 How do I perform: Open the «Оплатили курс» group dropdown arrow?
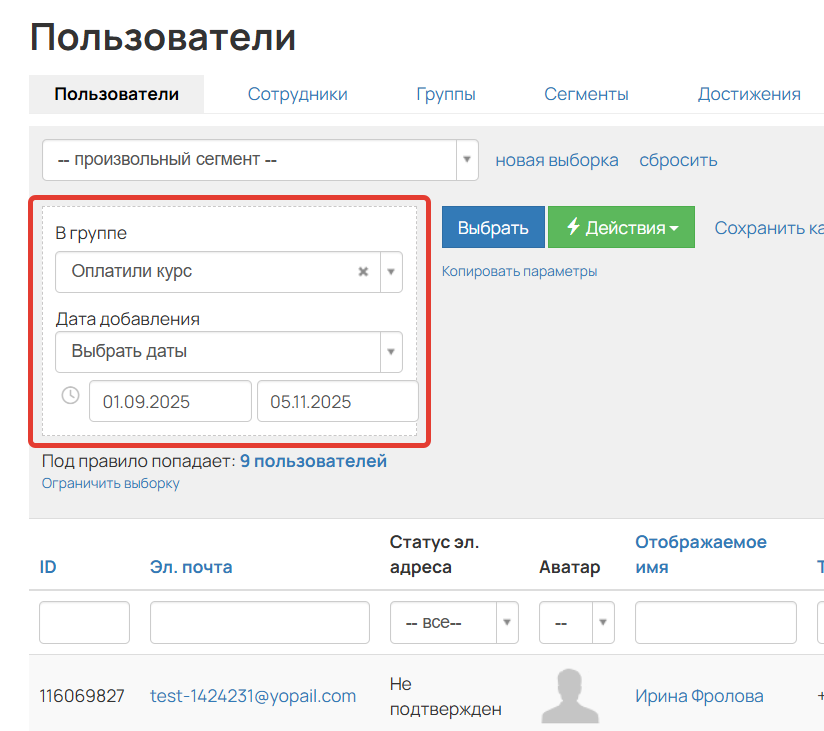pos(390,271)
